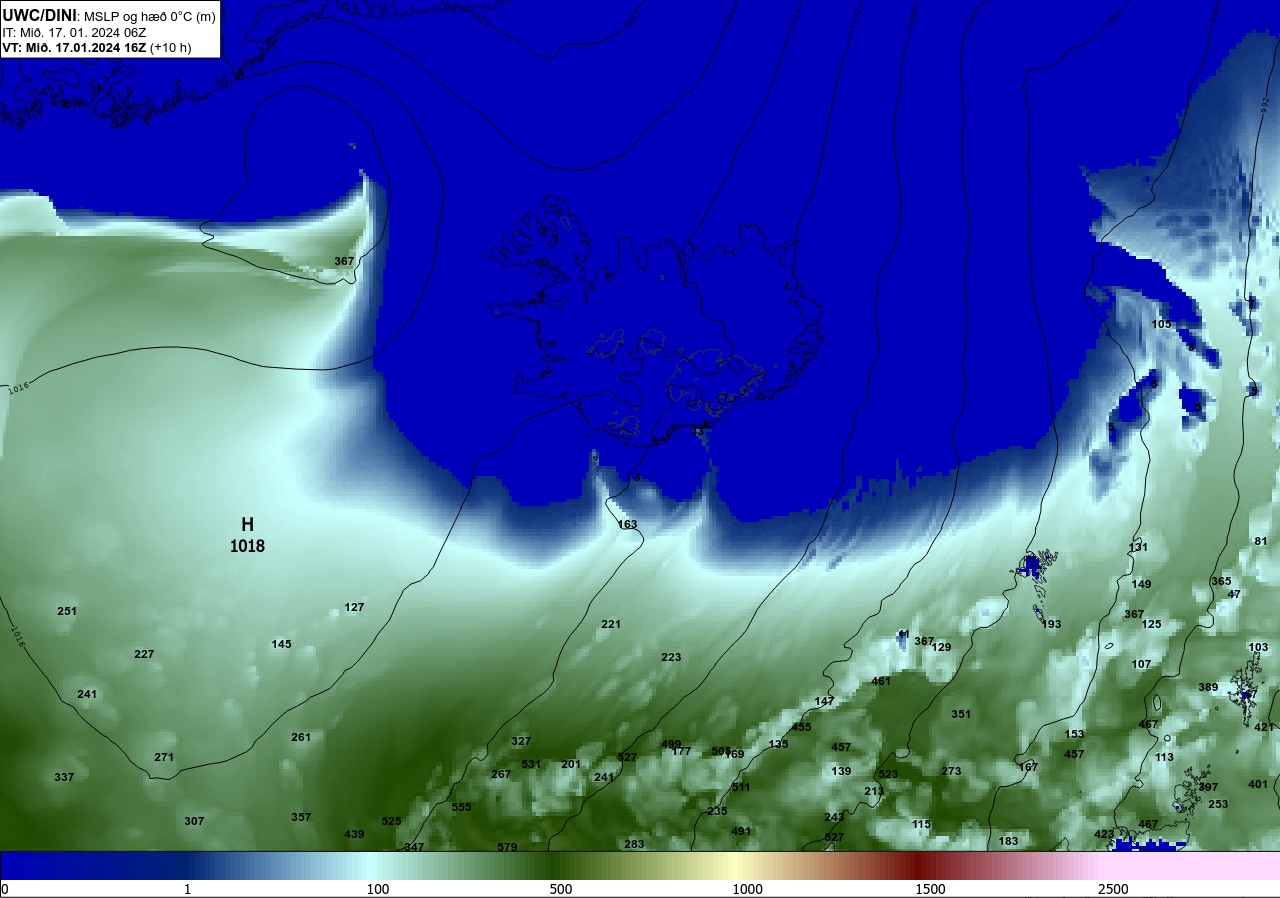Click the 221 height label
This screenshot has height=898, width=1280.
(x=611, y=624)
